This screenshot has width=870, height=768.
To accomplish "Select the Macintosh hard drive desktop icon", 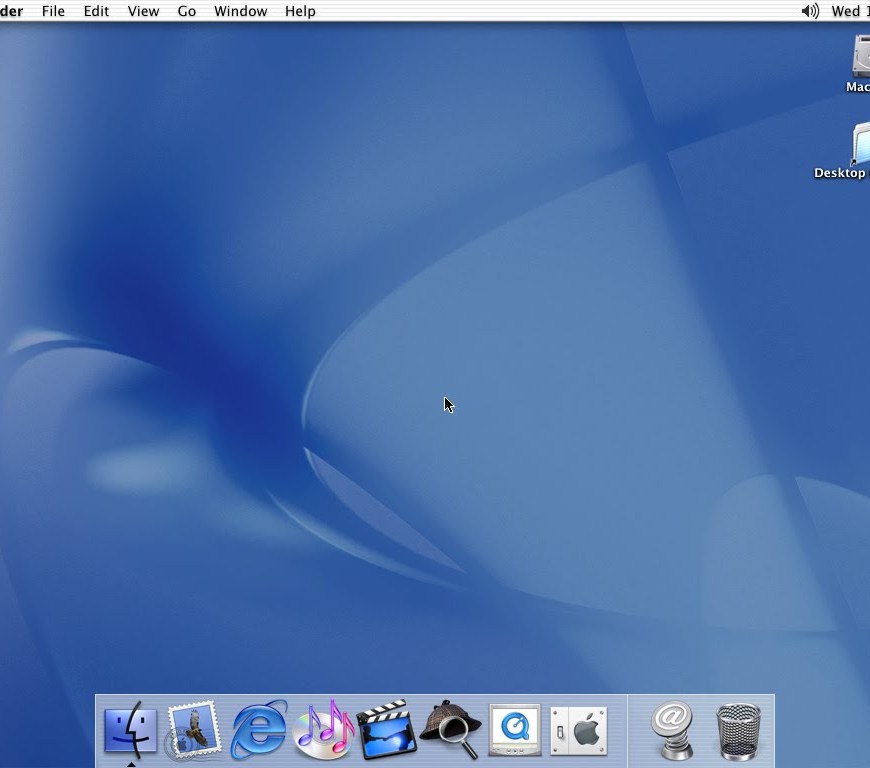I will point(861,56).
